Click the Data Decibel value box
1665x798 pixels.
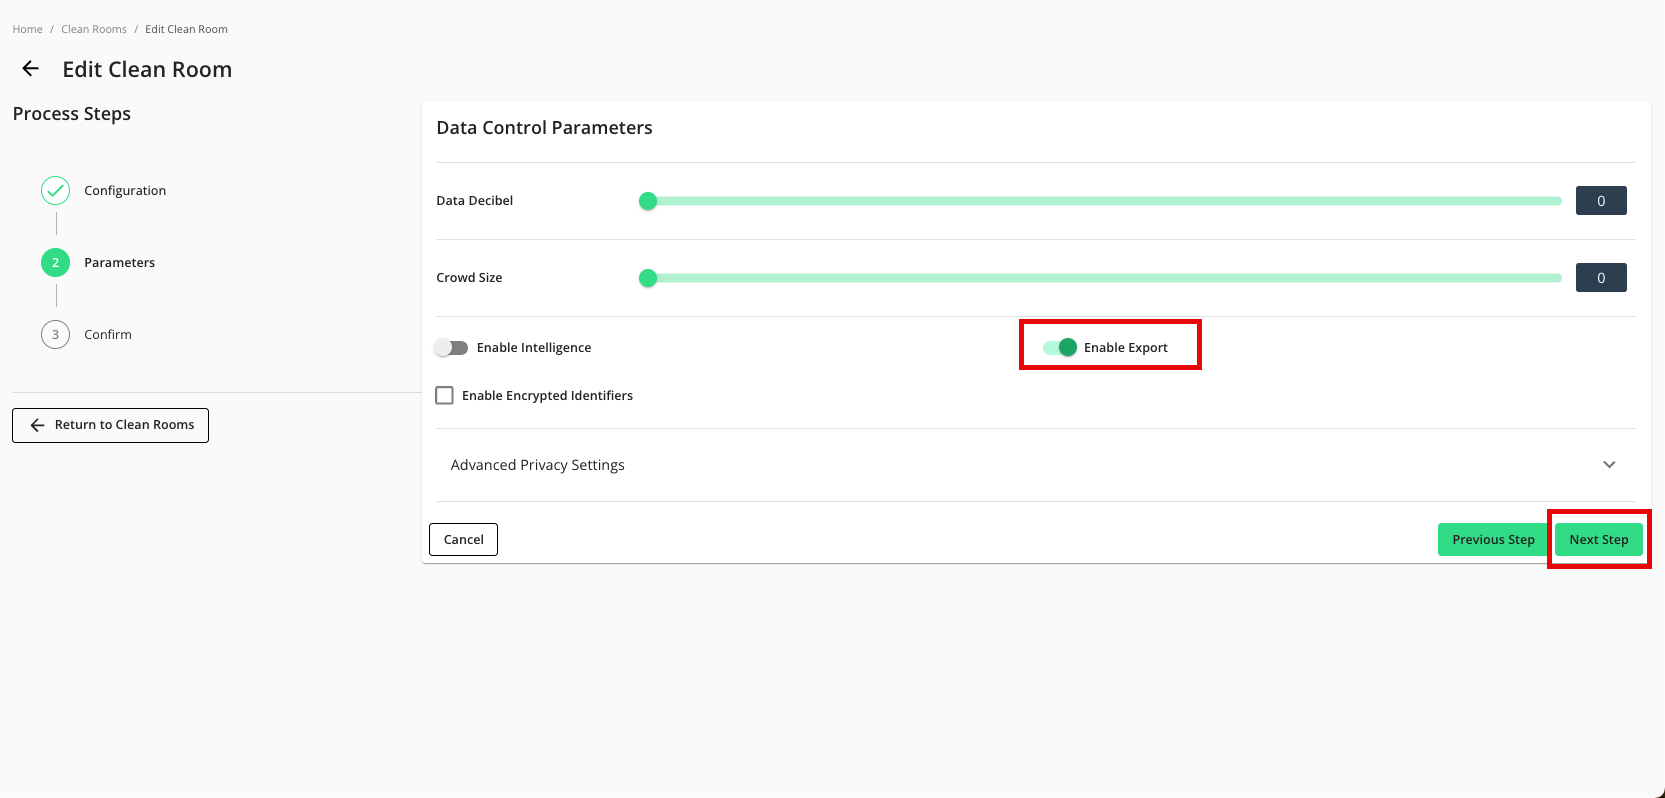[x=1600, y=201]
